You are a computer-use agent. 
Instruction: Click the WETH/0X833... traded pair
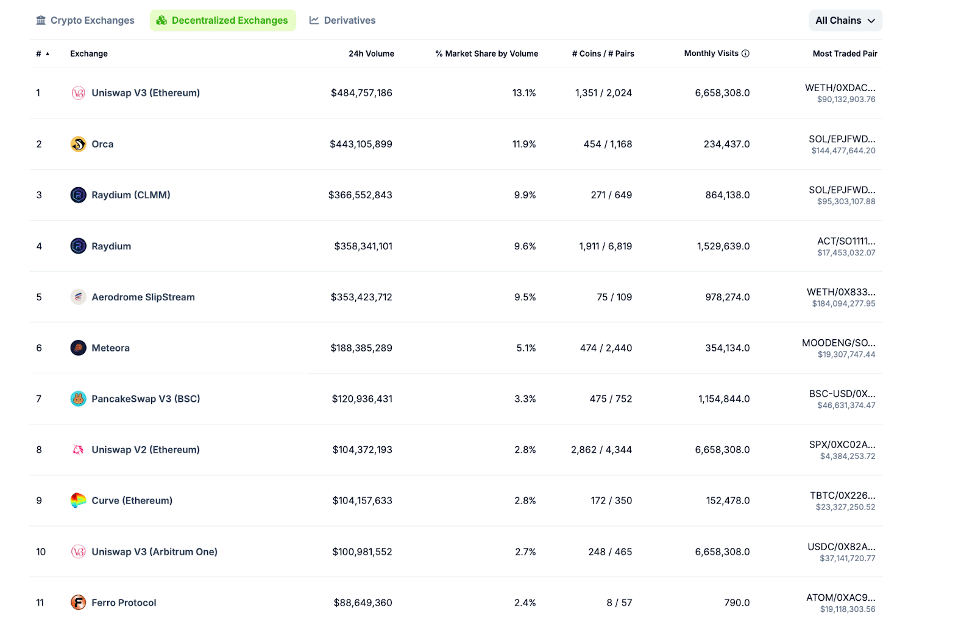pos(841,292)
